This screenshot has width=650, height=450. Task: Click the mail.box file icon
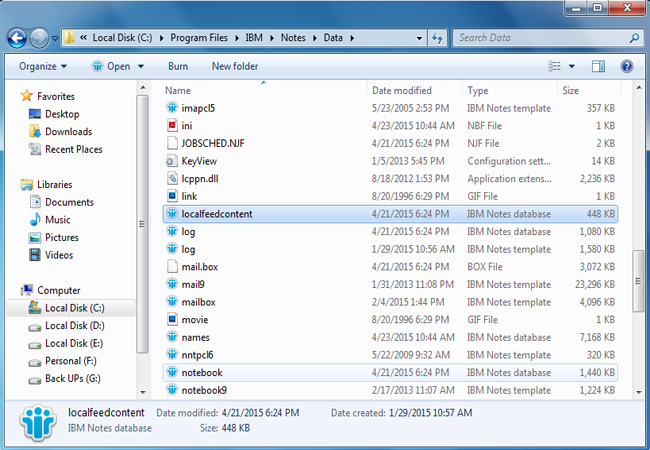(172, 267)
